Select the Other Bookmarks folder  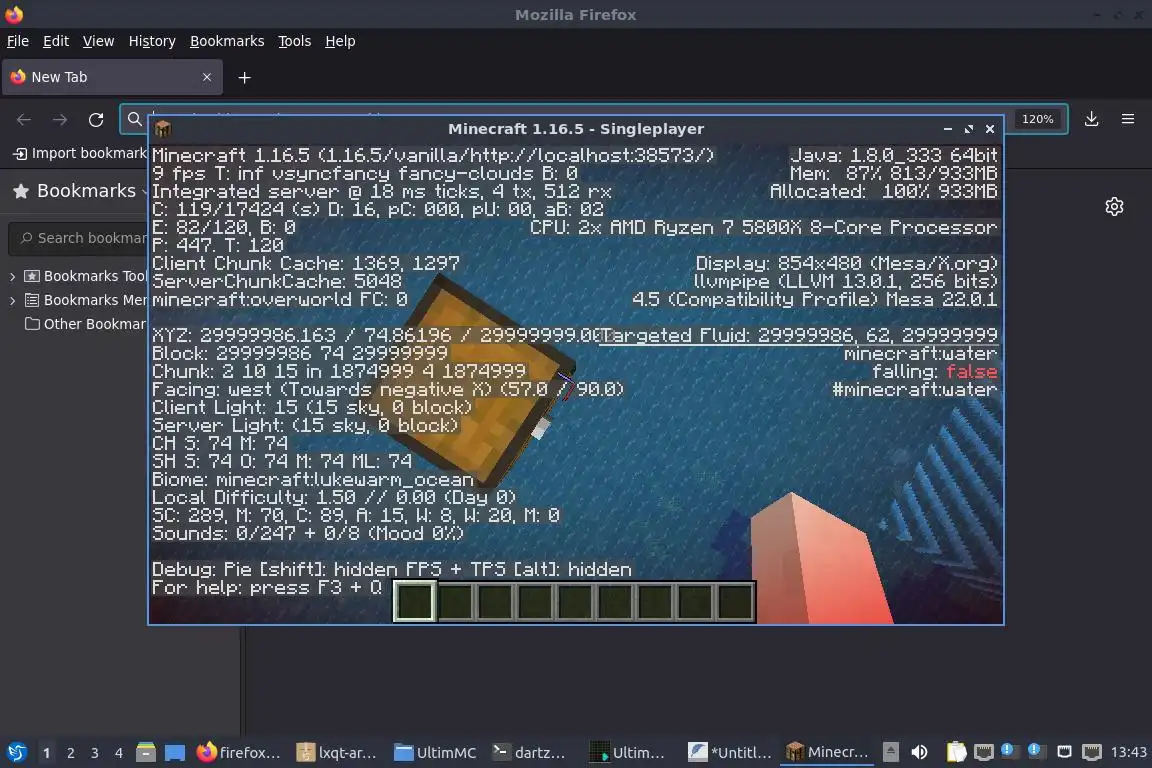pos(84,324)
